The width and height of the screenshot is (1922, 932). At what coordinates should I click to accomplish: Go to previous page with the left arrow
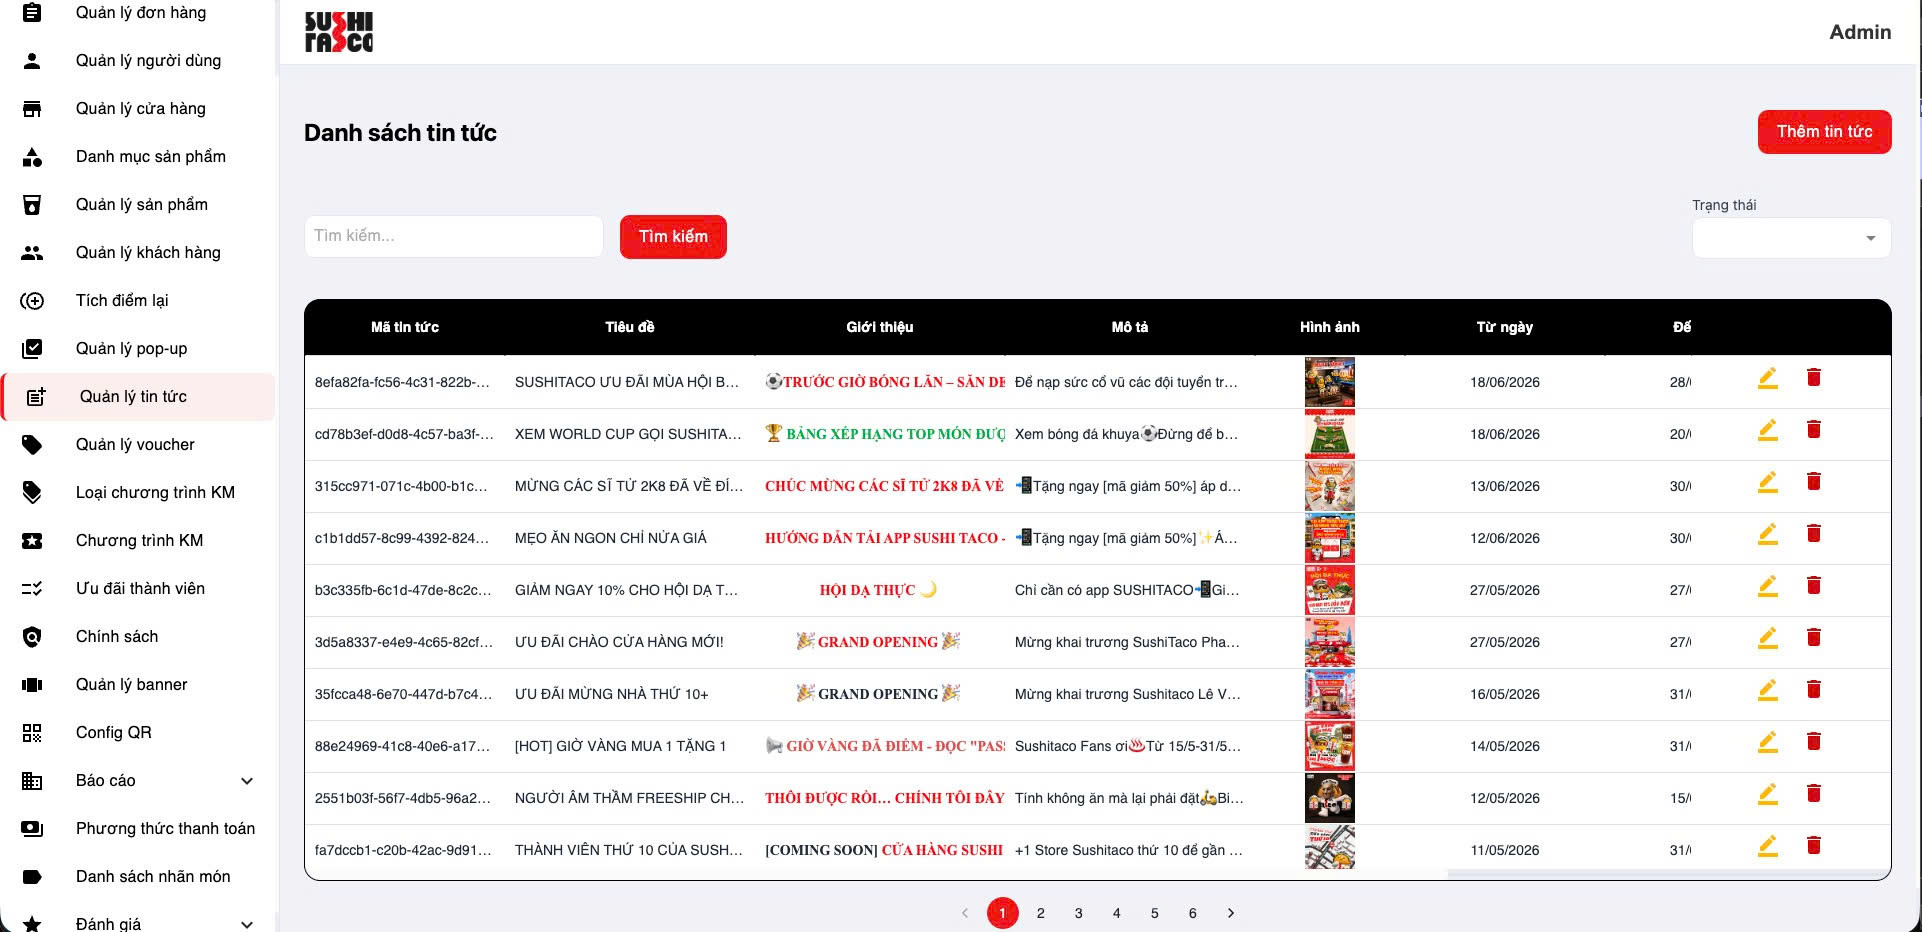(x=965, y=913)
